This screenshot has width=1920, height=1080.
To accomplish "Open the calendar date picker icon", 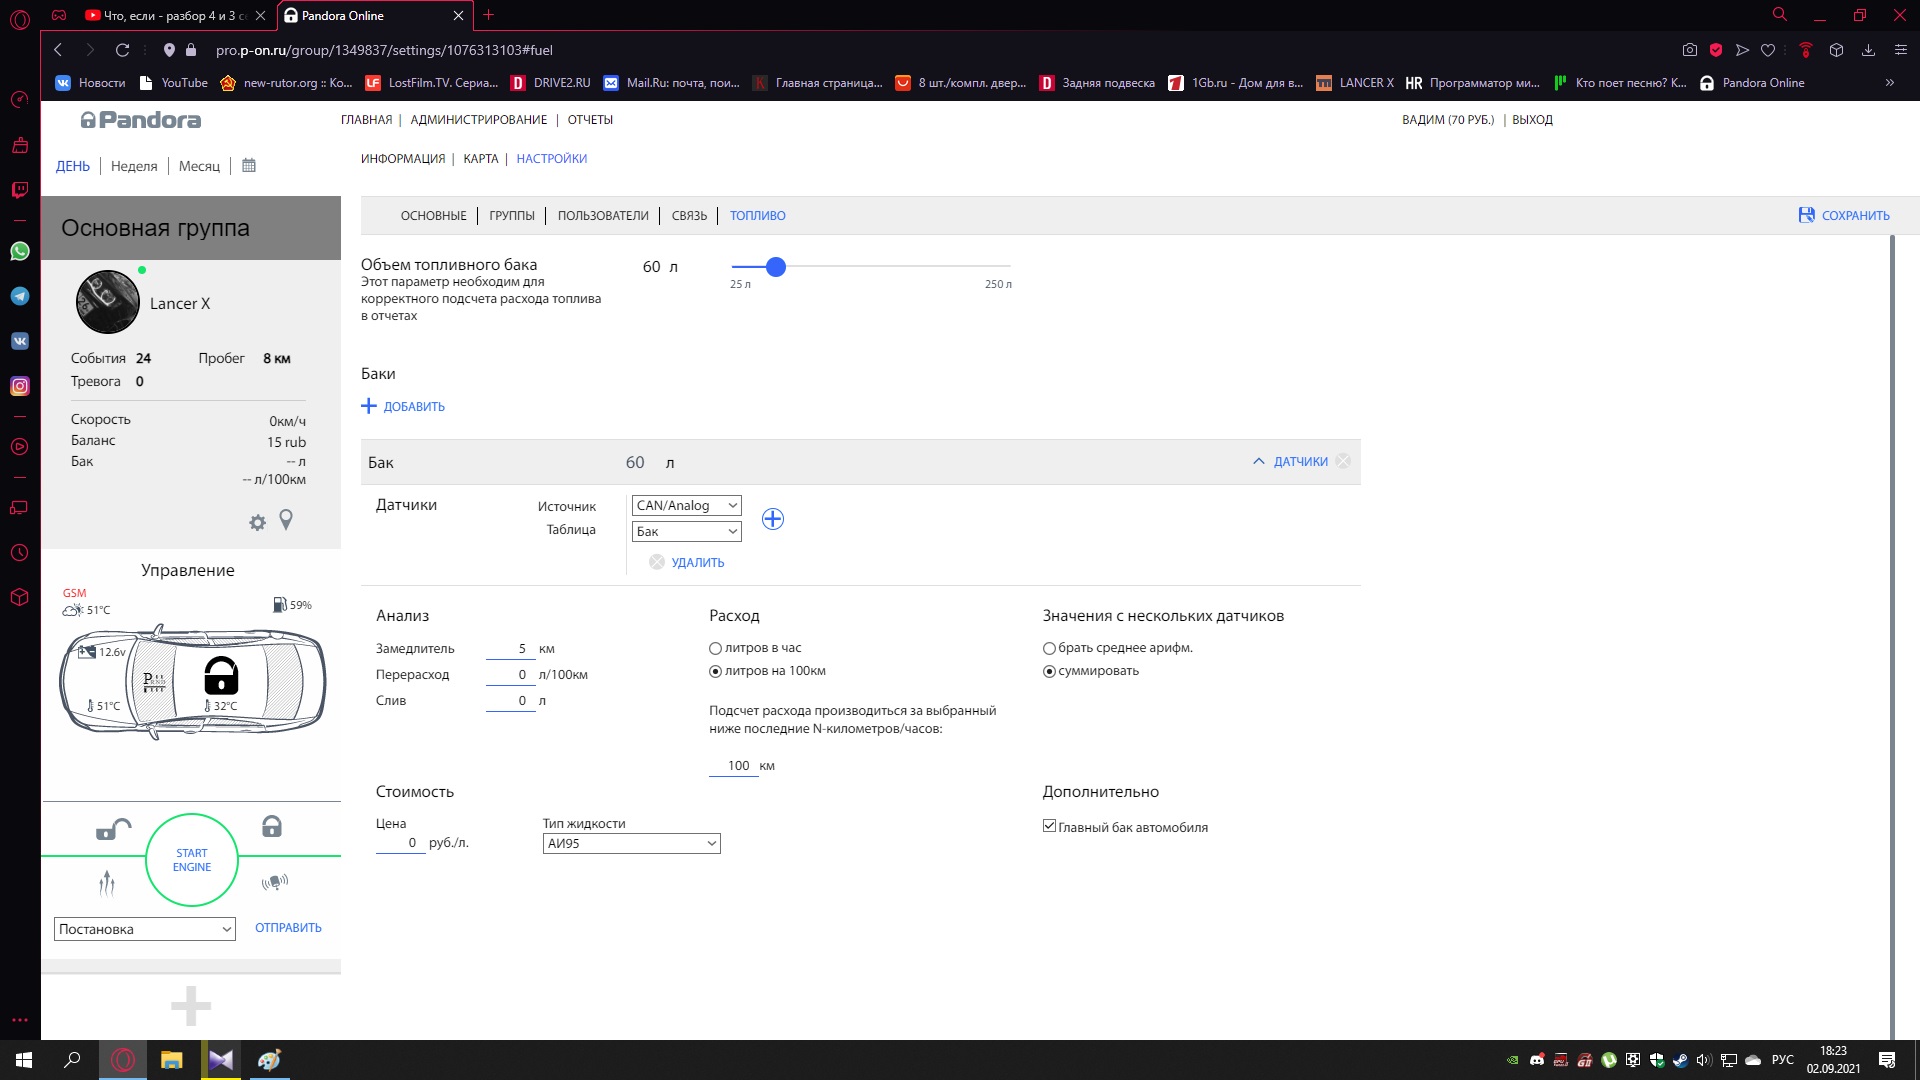I will [249, 166].
